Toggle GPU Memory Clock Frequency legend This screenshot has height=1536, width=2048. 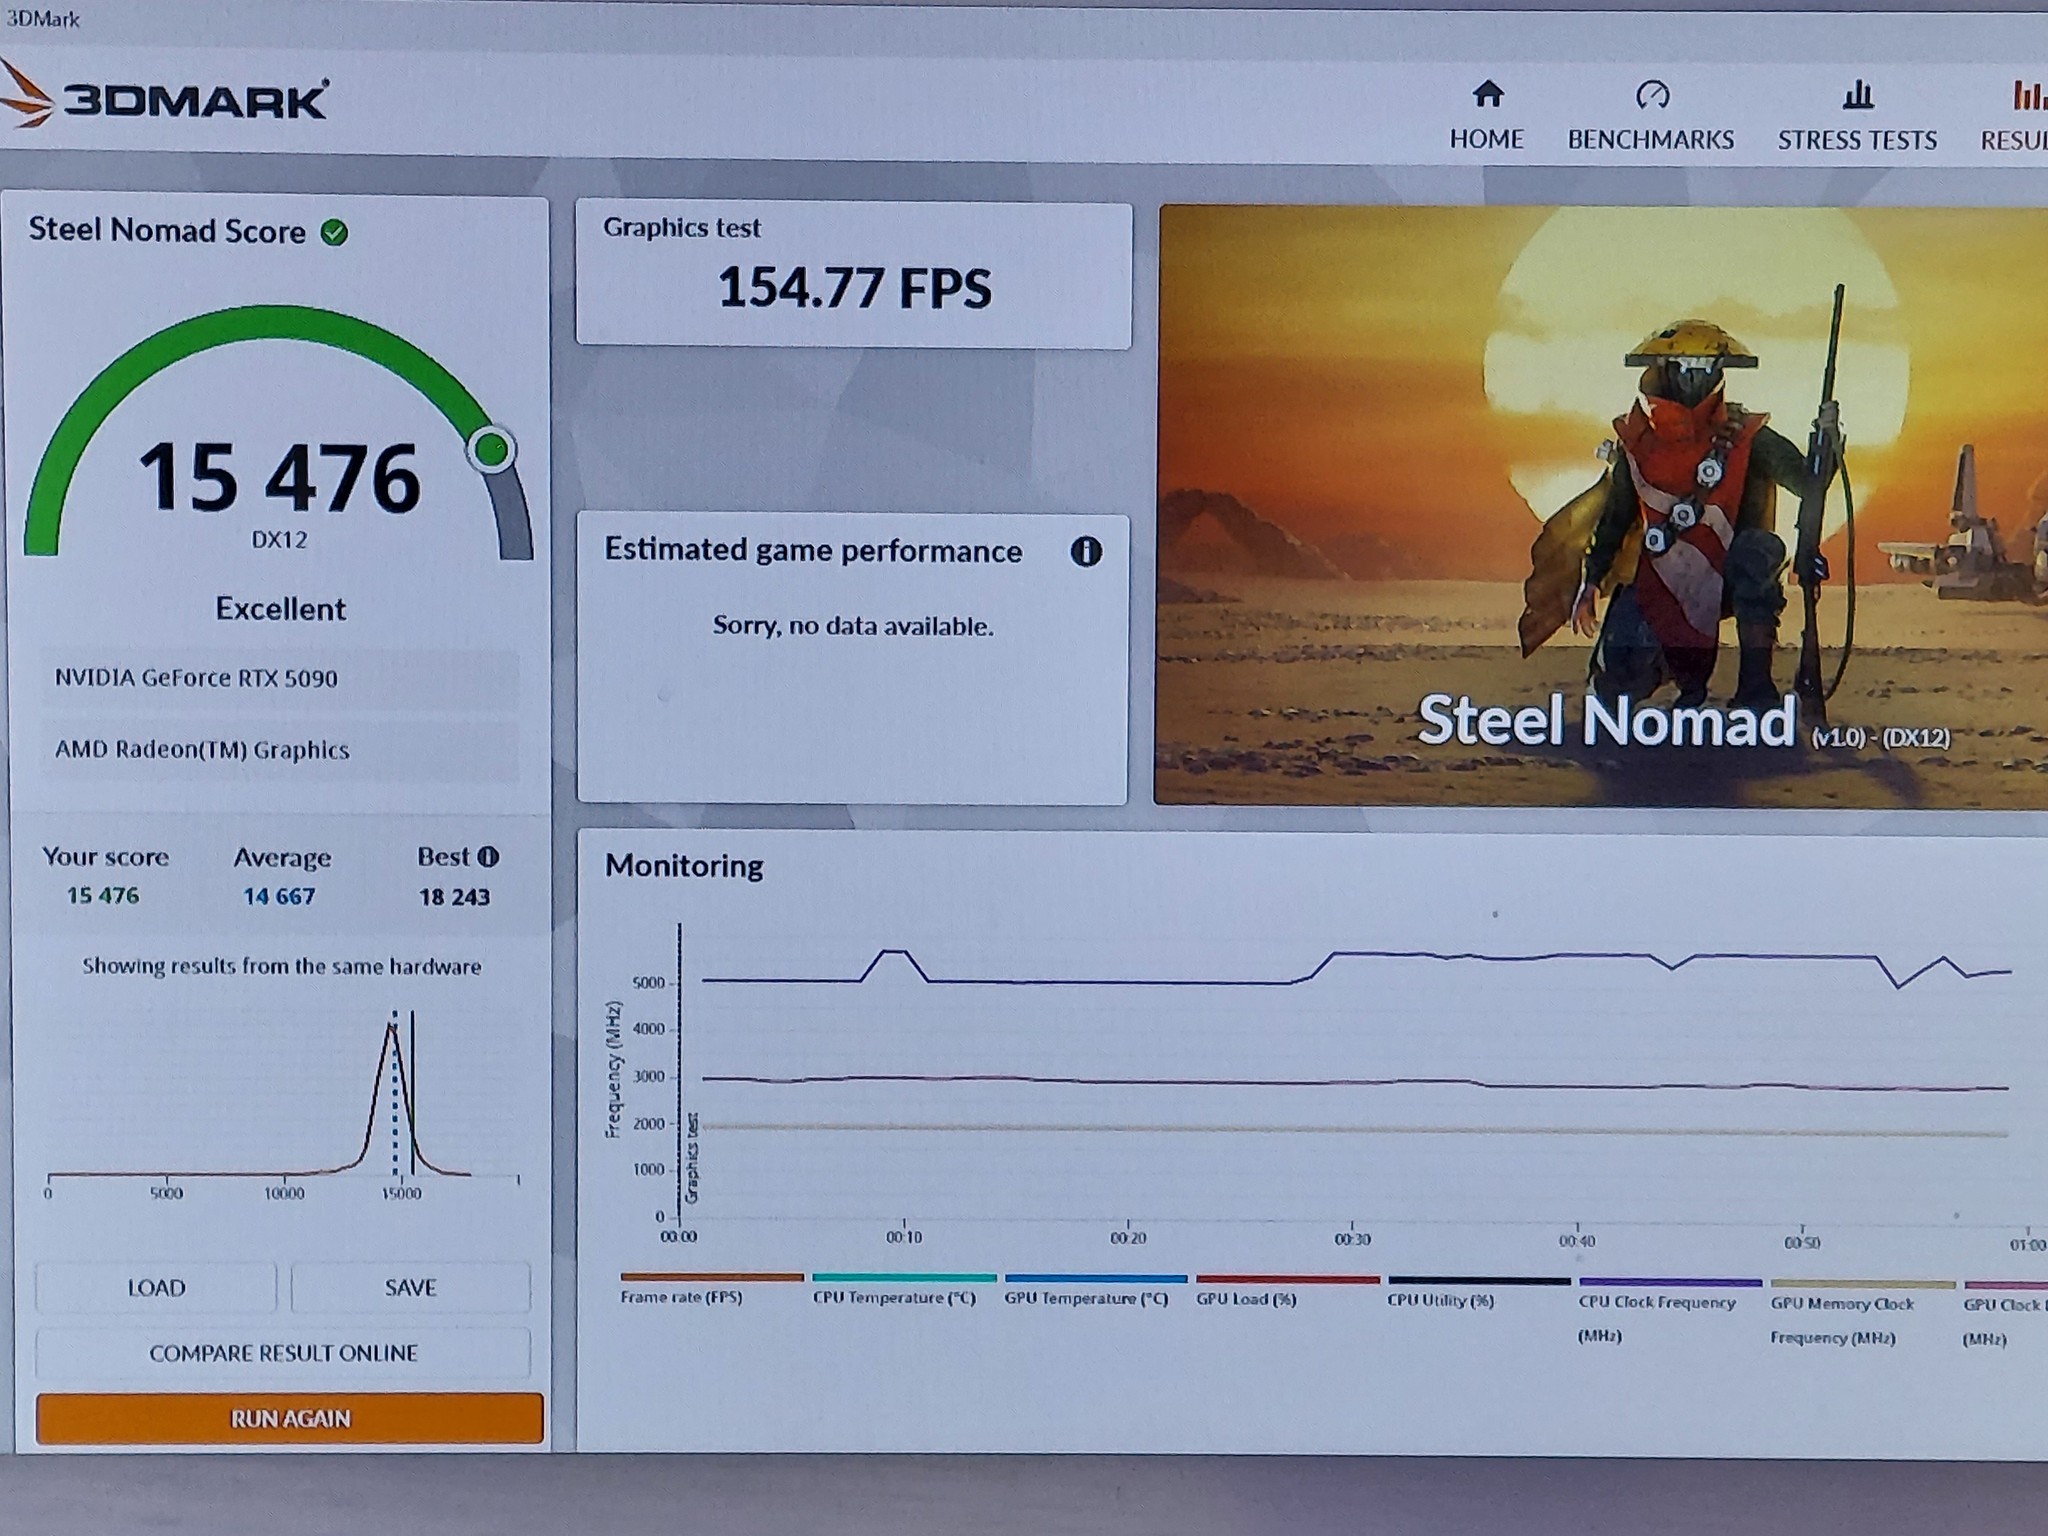coord(1842,1304)
